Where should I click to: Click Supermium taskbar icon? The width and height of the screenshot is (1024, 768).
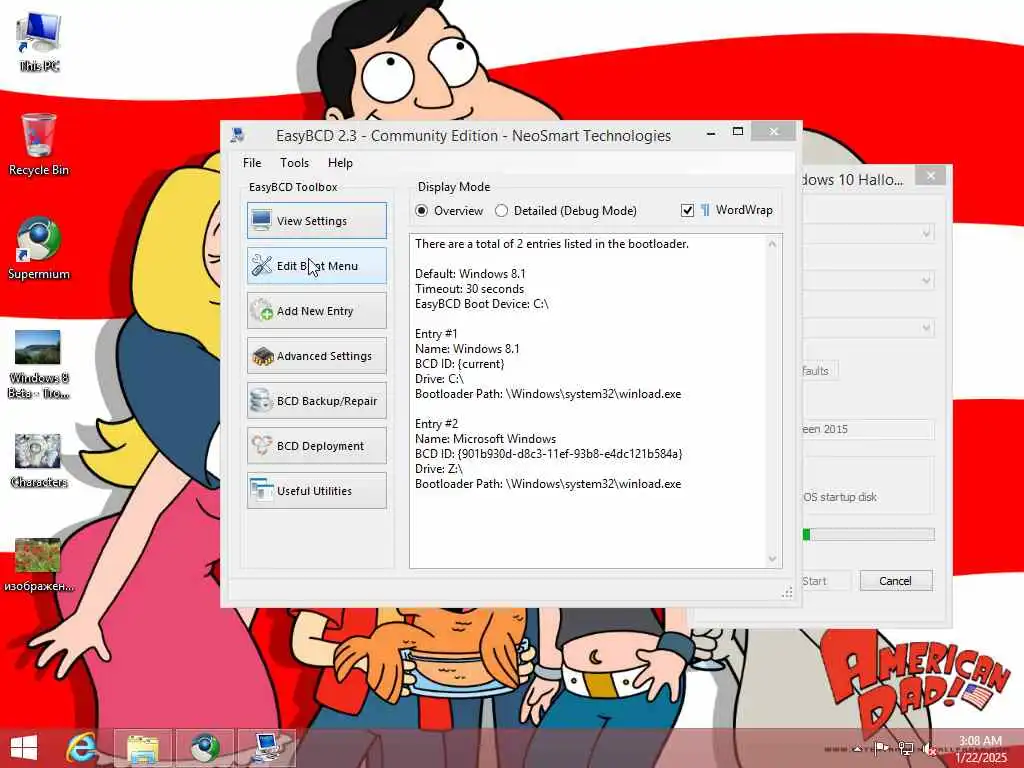205,748
